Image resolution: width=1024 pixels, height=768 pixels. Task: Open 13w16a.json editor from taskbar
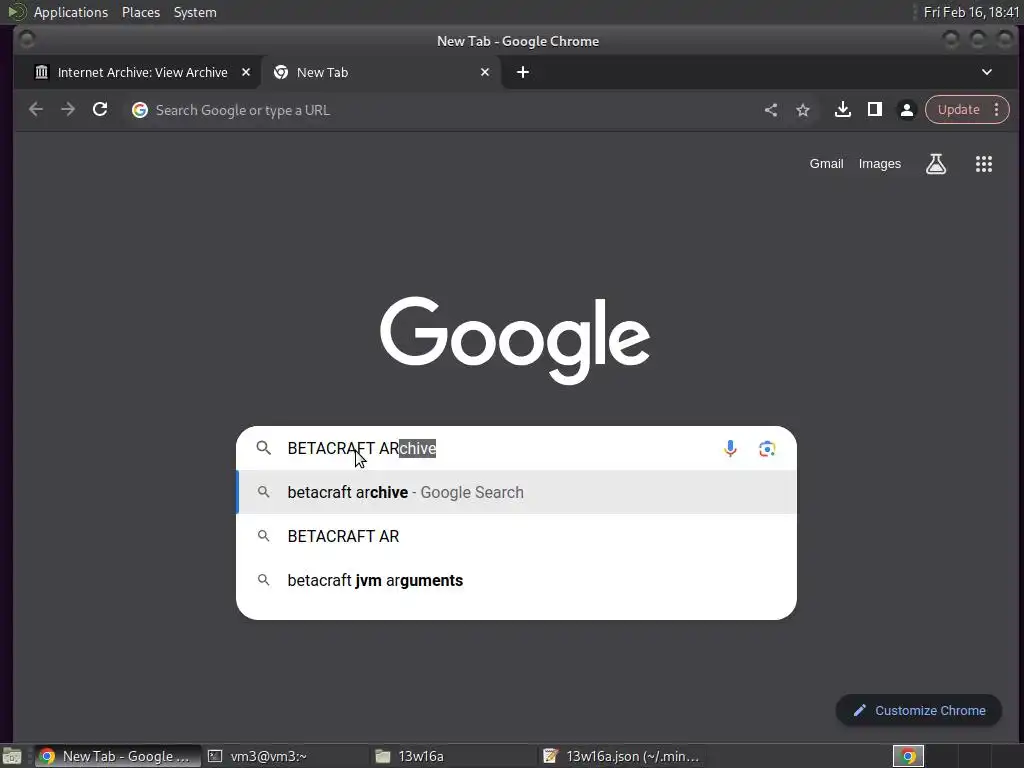[x=622, y=756]
